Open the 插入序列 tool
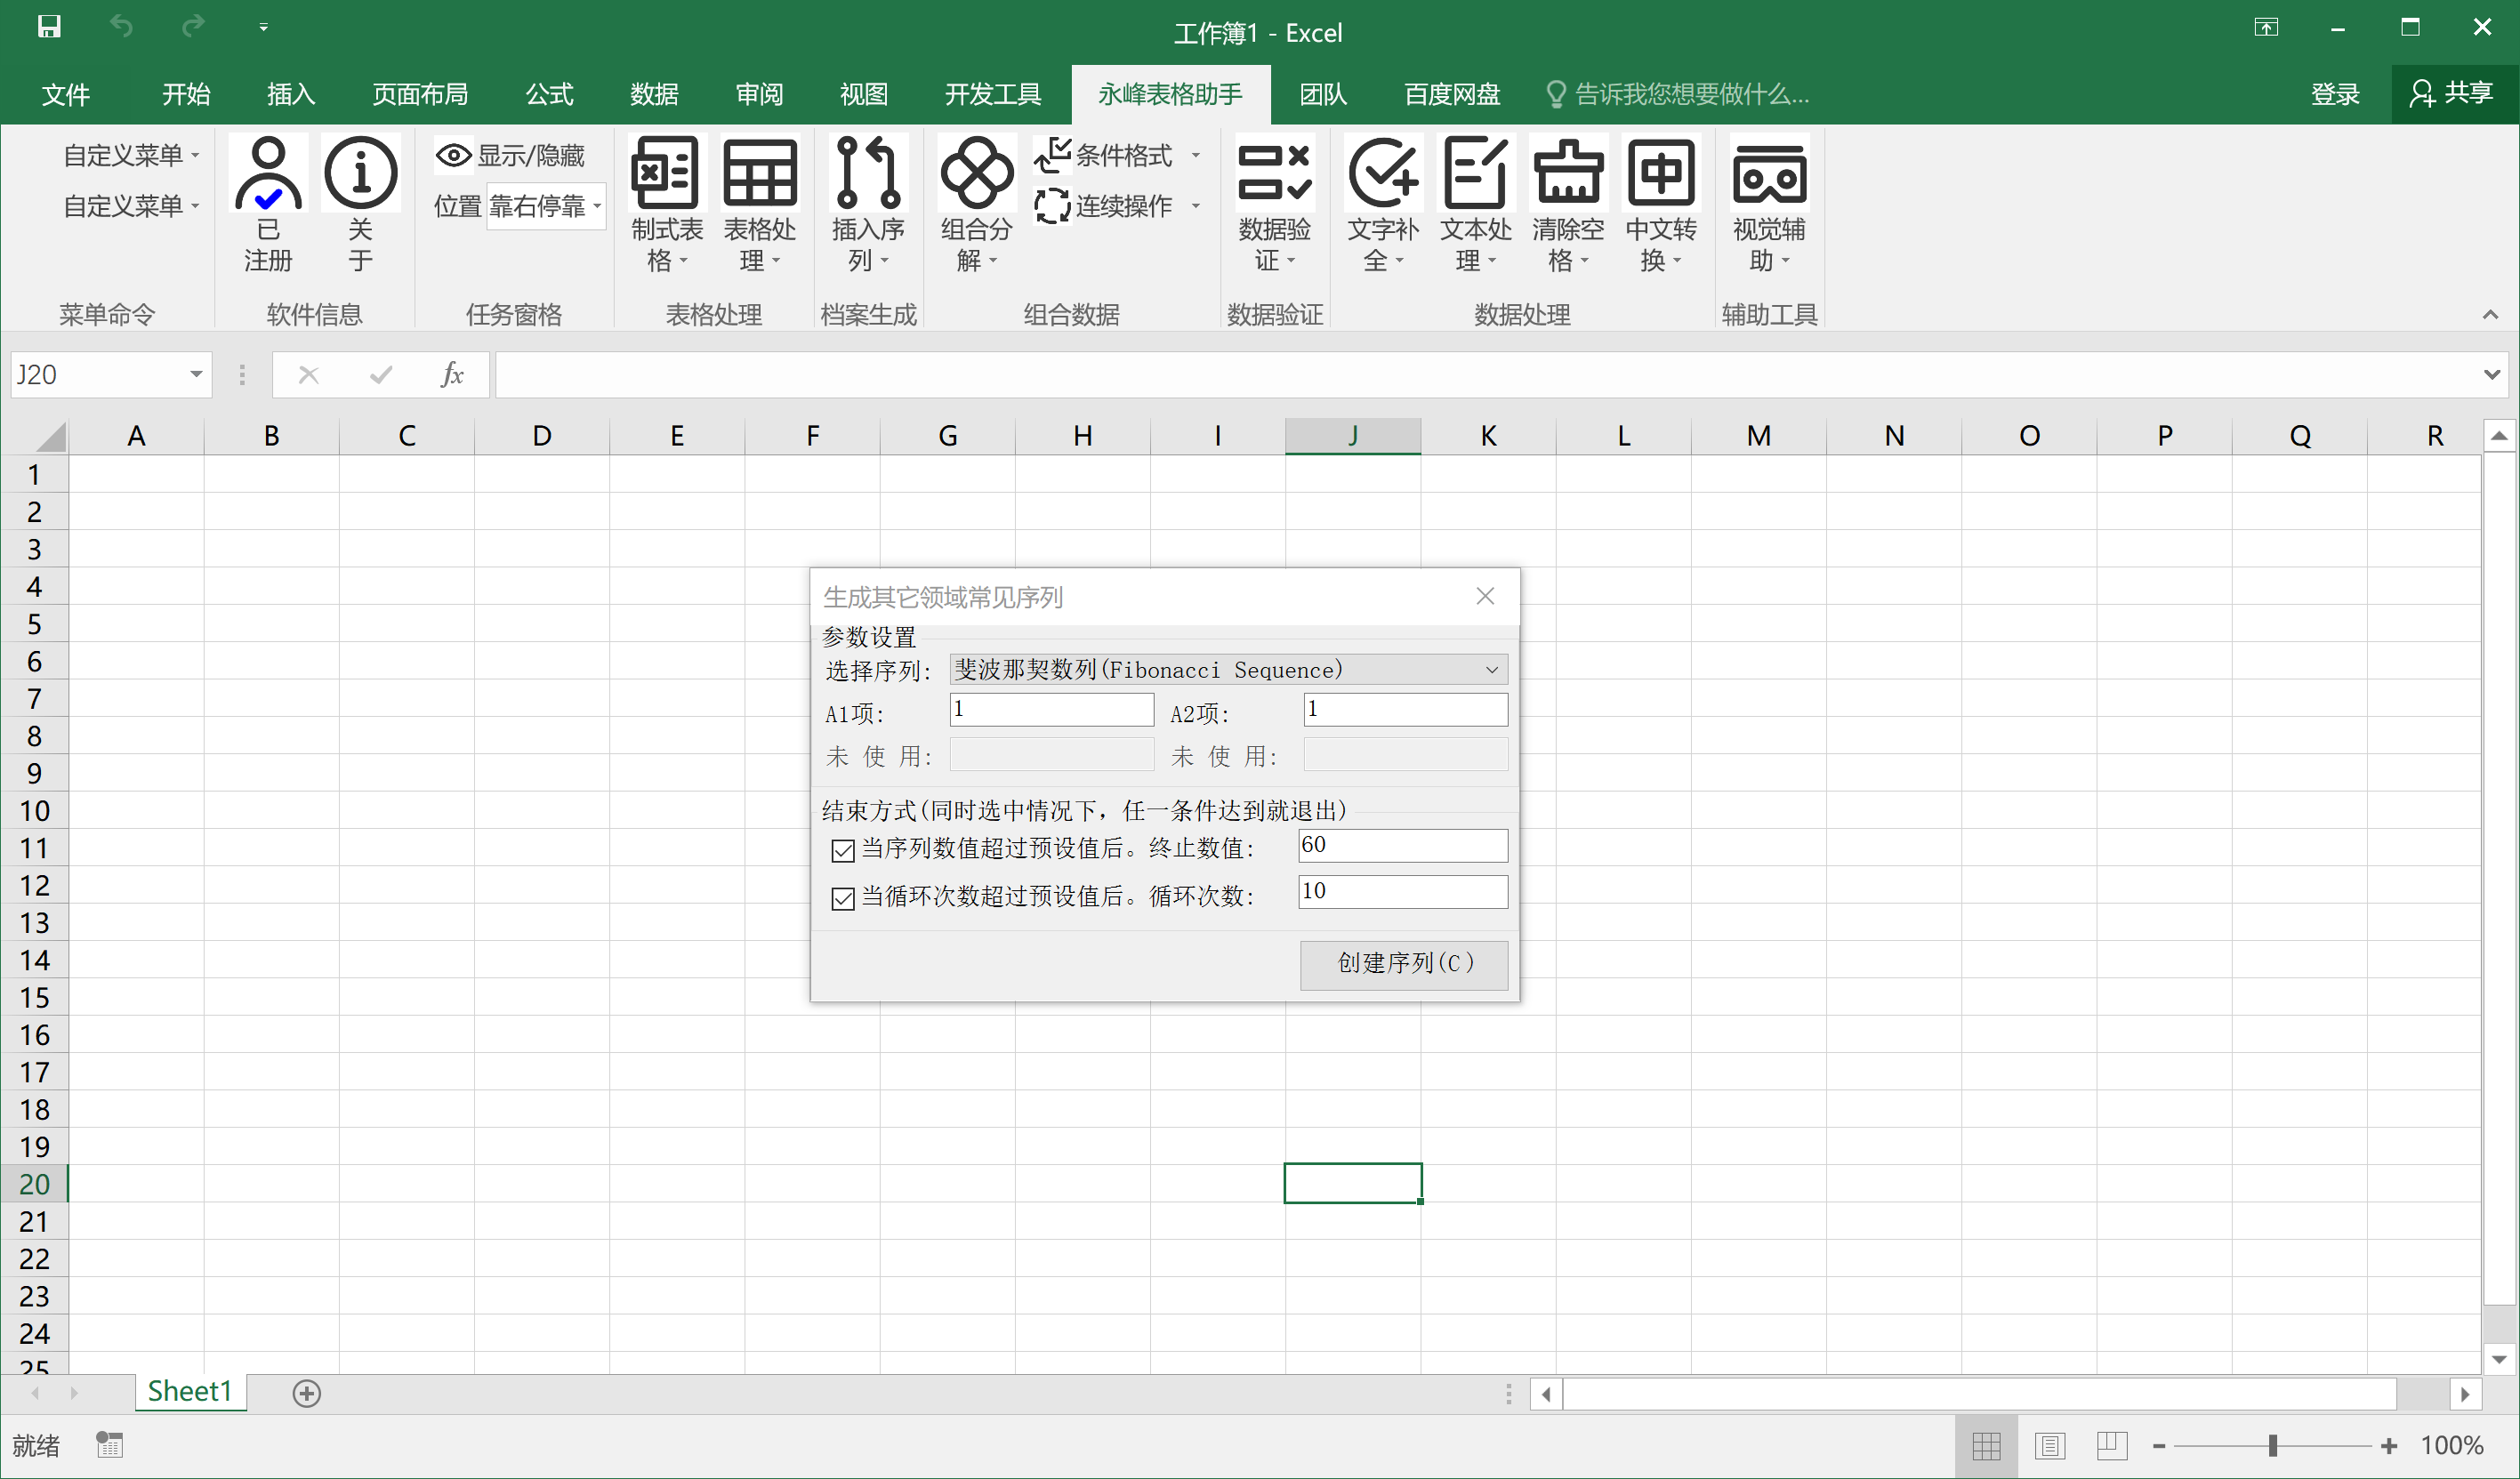The image size is (2520, 1479). (867, 205)
